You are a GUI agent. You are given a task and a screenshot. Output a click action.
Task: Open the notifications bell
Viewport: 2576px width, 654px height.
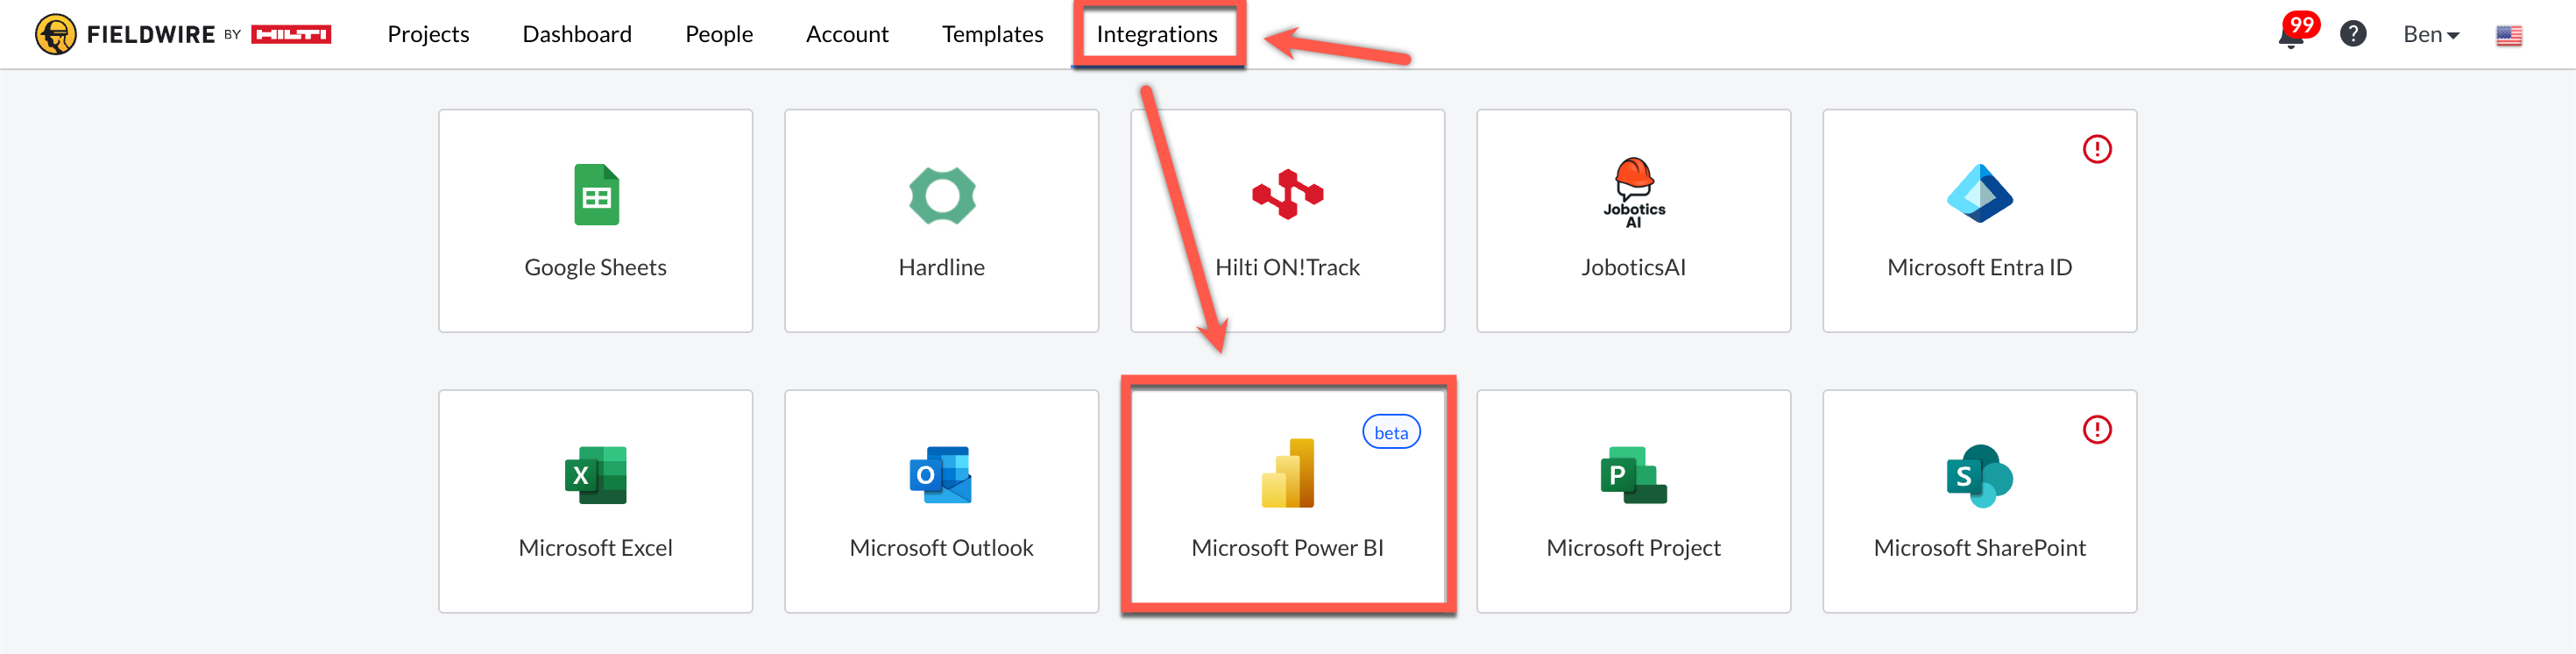point(2289,36)
